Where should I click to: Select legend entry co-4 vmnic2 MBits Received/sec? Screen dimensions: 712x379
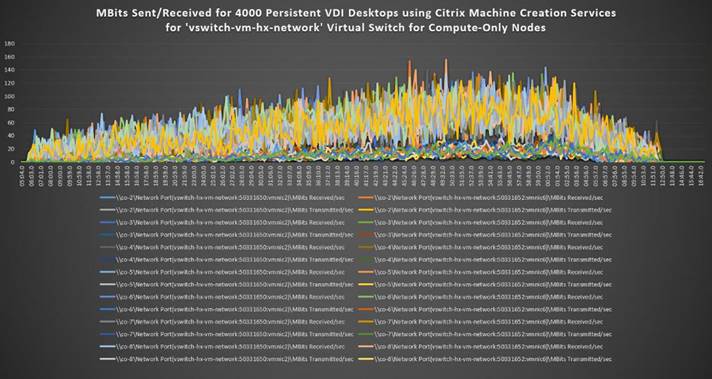[x=222, y=247]
